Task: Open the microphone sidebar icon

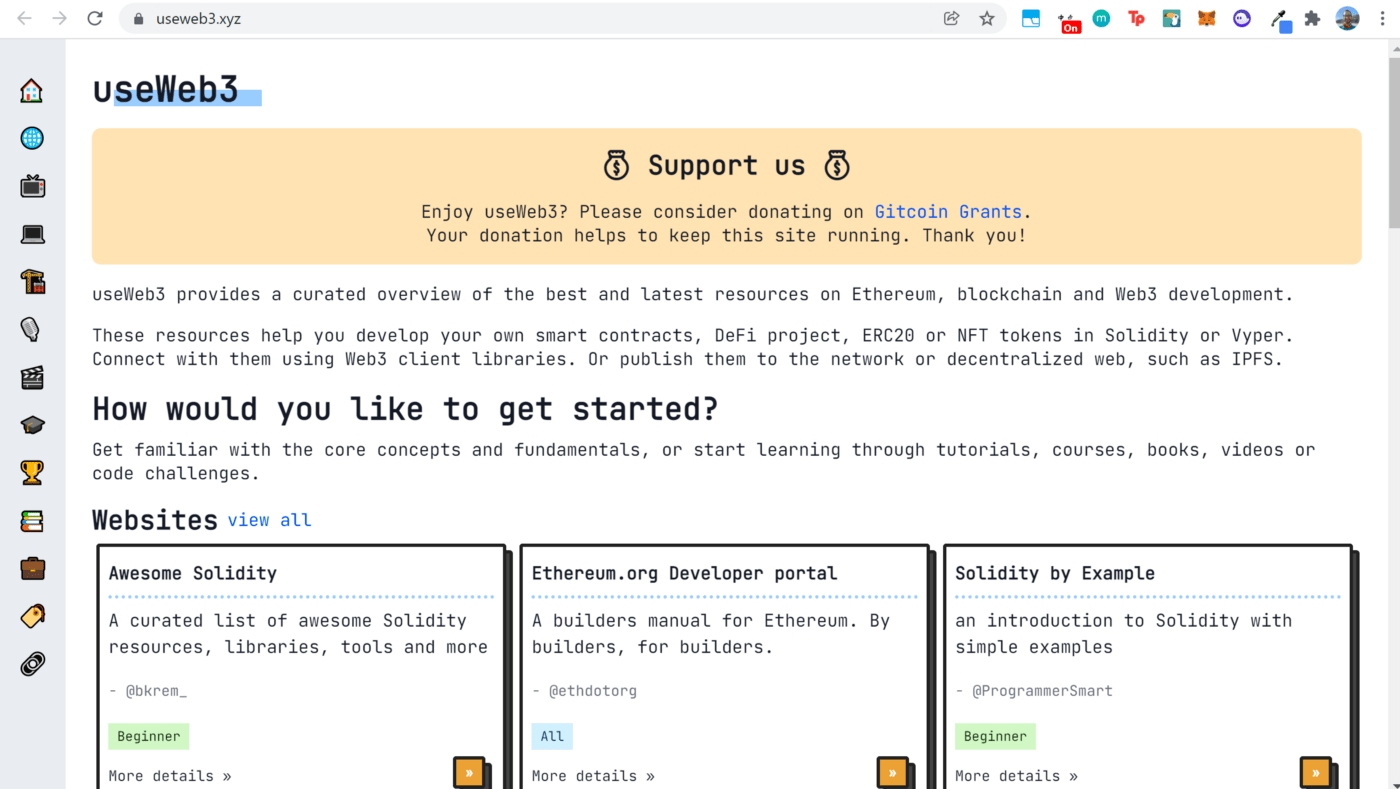Action: point(32,329)
